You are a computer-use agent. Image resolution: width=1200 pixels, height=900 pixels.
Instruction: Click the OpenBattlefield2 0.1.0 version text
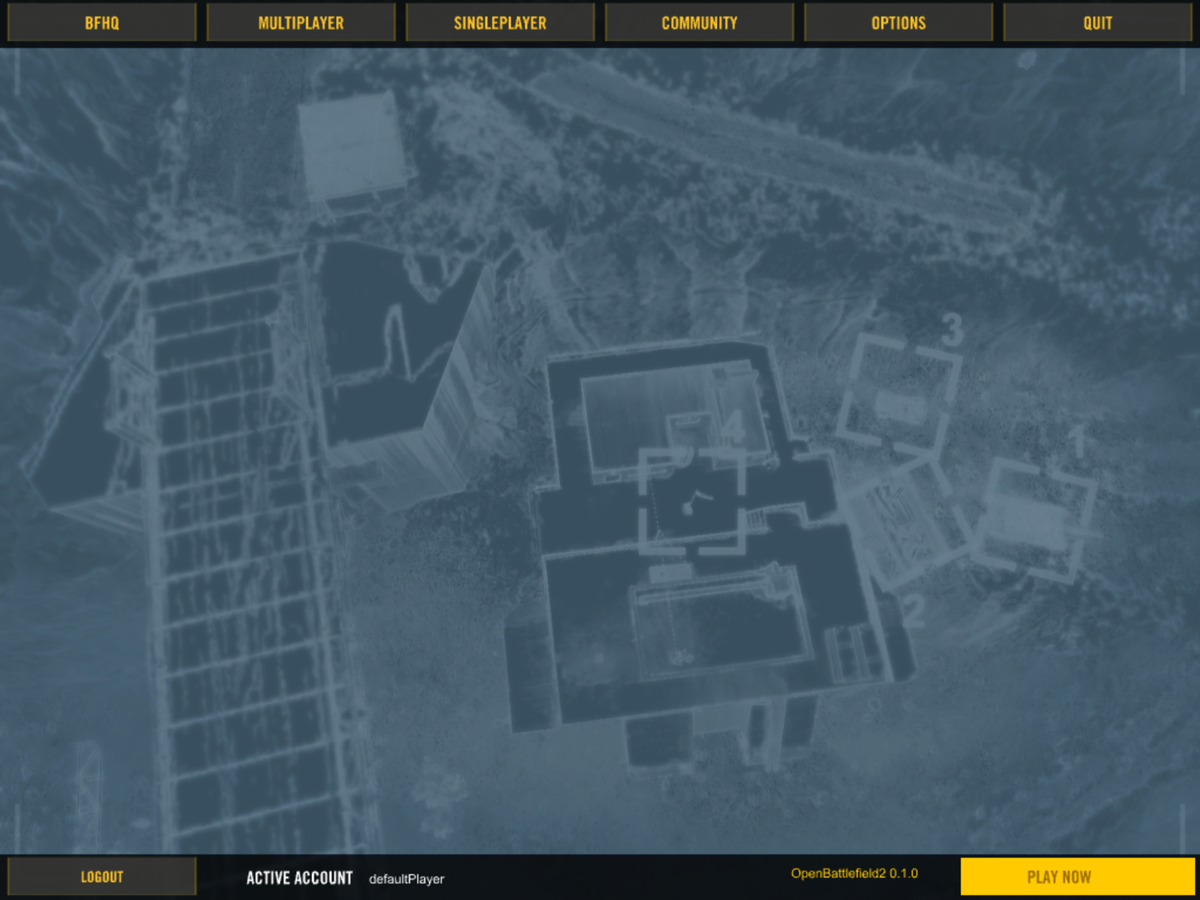pos(854,873)
